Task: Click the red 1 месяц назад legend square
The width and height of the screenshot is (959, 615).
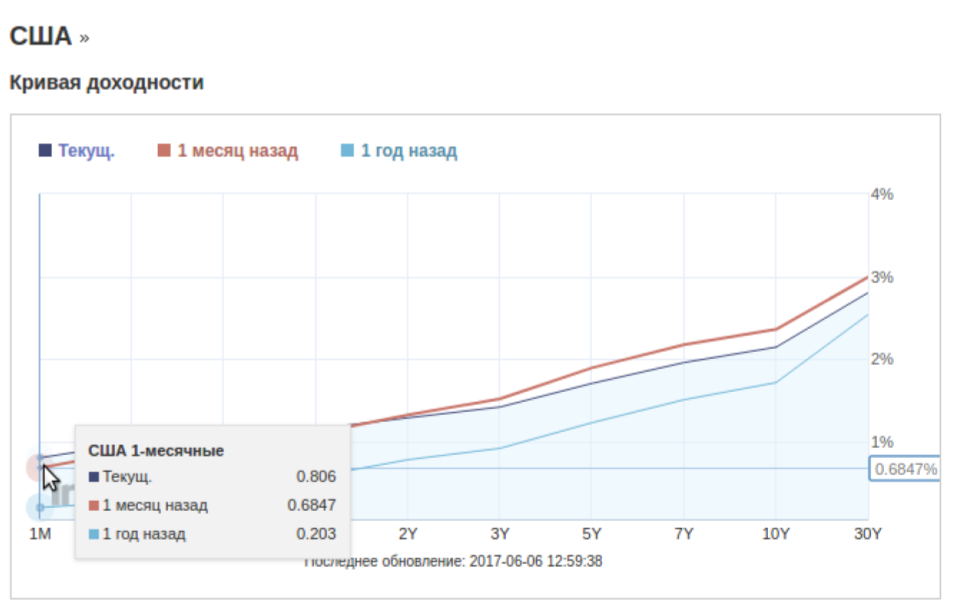Action: 164,151
